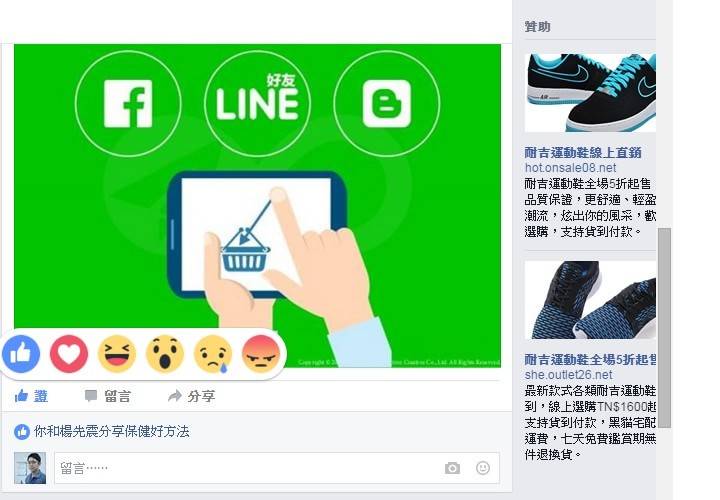Choose the Sad crying reaction
The image size is (720, 500).
(213, 354)
